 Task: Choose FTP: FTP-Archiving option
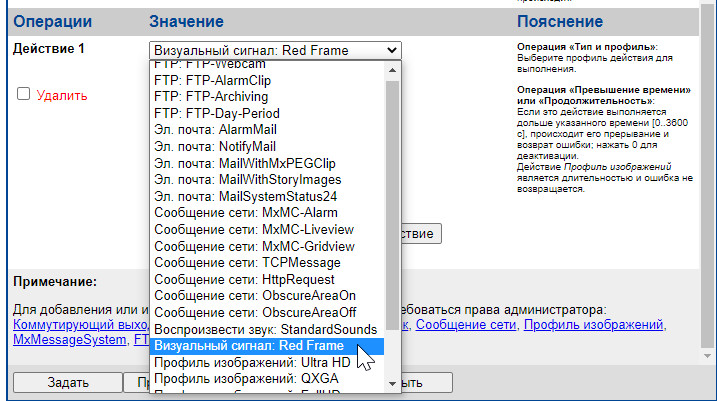[x=267, y=97]
